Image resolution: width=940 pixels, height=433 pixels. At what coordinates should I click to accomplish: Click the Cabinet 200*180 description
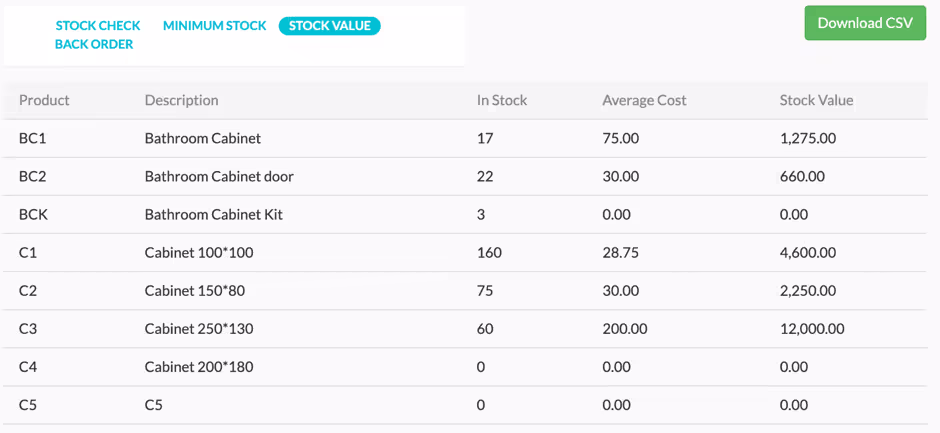point(199,367)
